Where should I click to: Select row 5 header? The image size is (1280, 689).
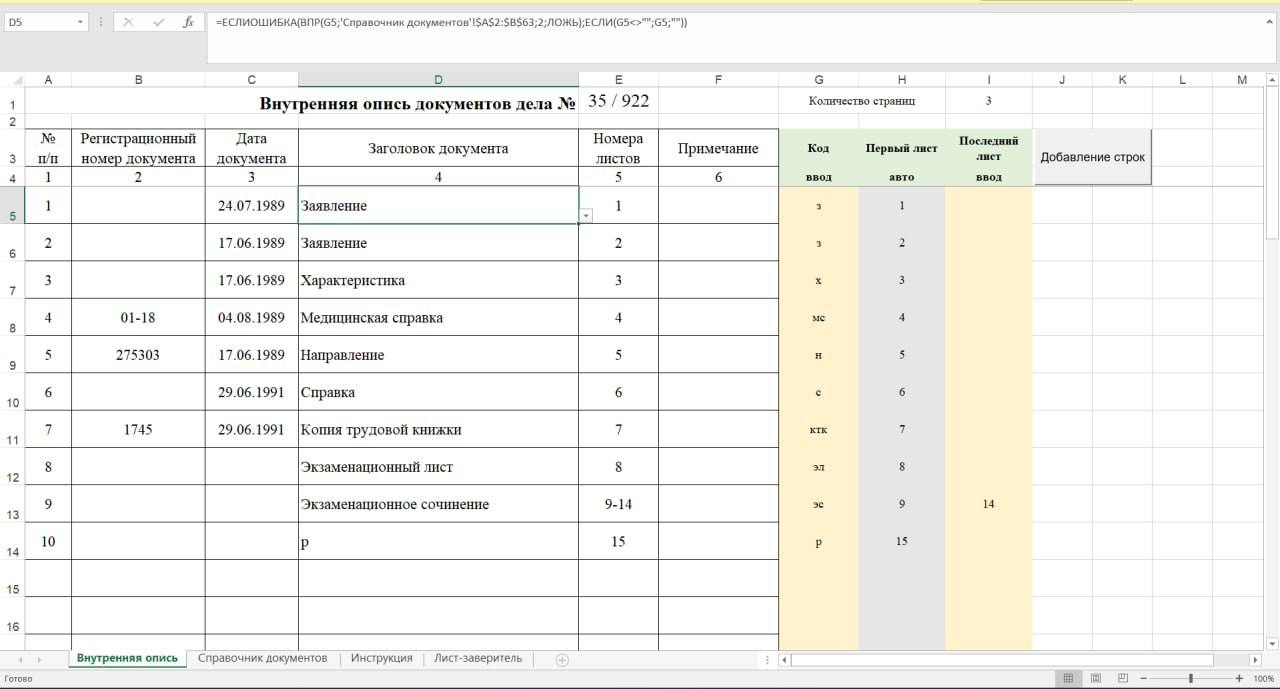[x=12, y=206]
